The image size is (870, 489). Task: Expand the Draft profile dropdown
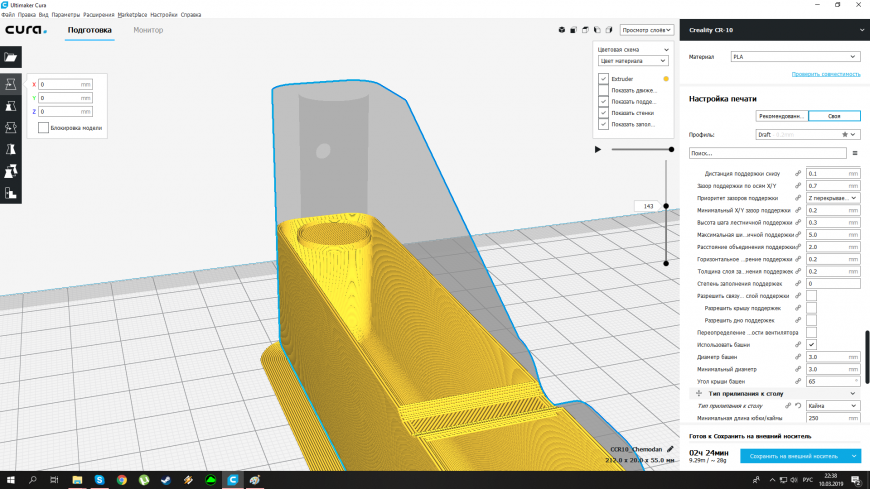[808, 133]
